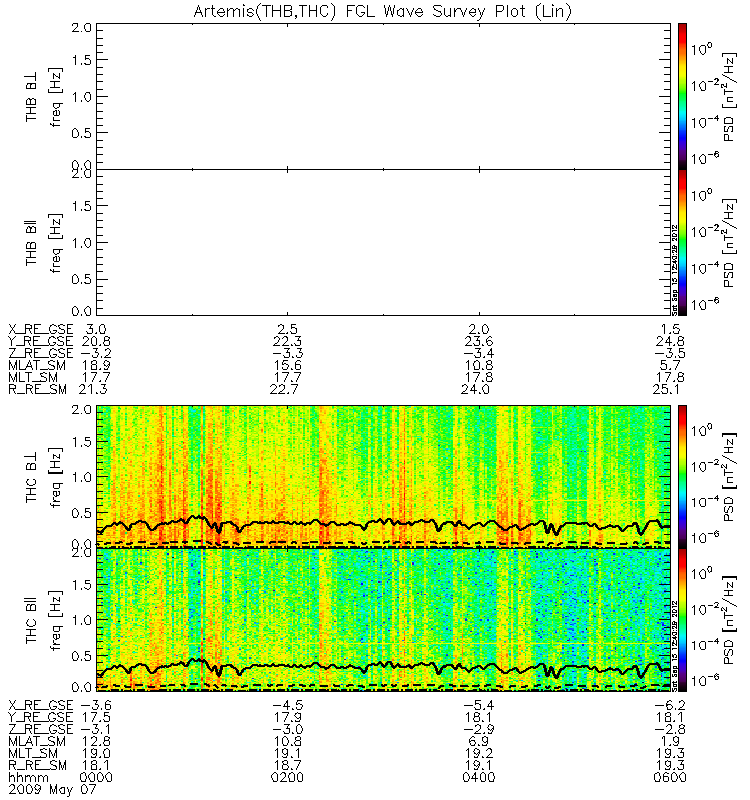
Task: Click the X_RE_GSE label under the THB panels
Action: [41, 329]
